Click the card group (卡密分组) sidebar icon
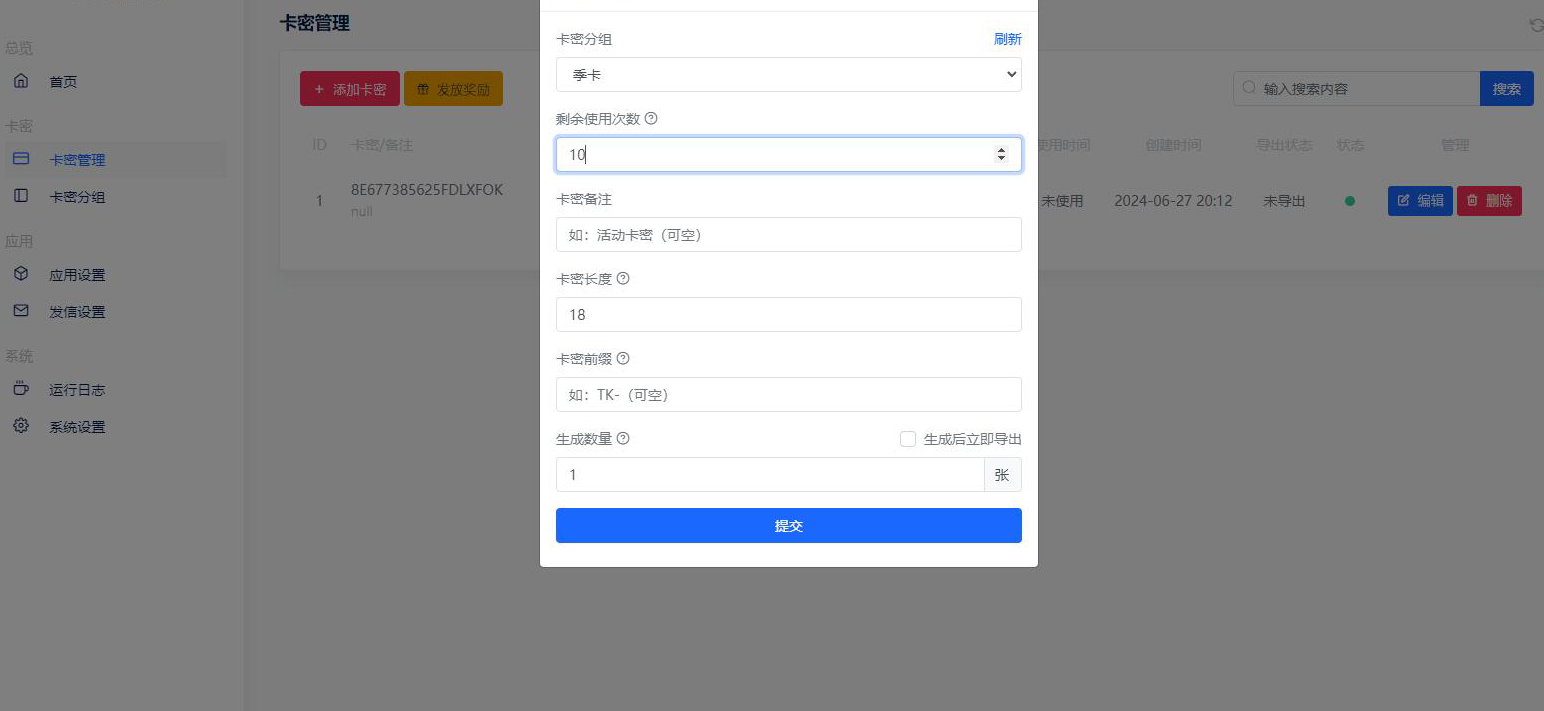This screenshot has height=711, width=1544. (21, 196)
